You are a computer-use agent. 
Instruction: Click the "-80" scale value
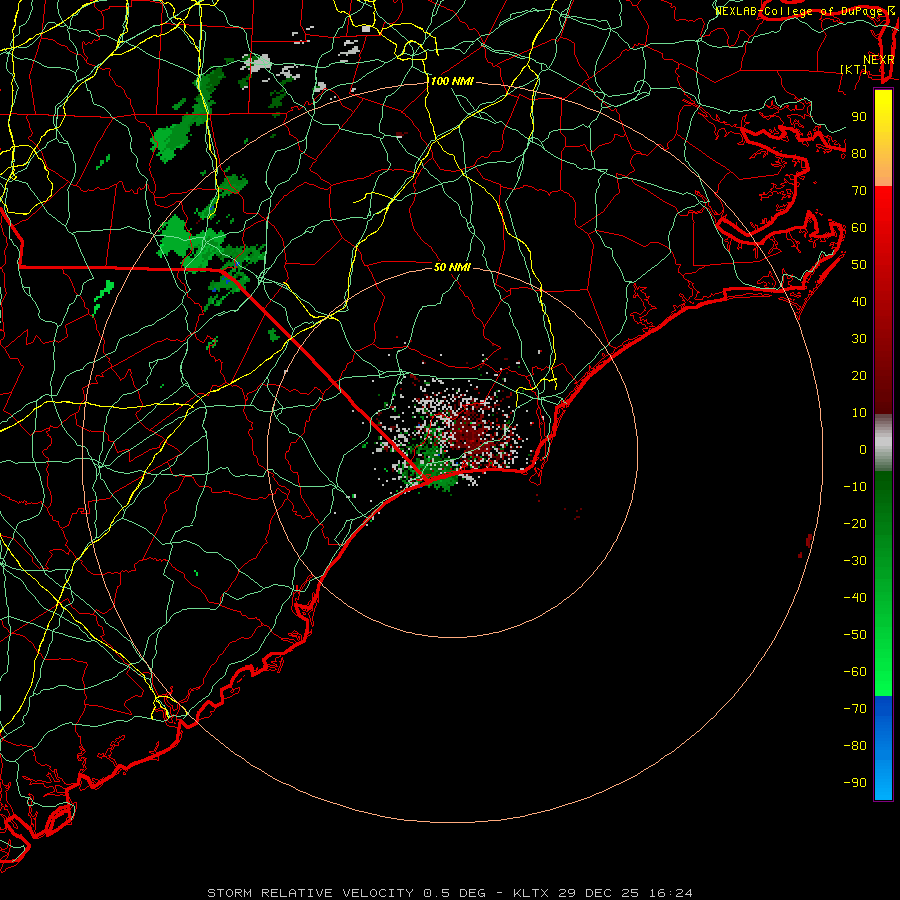[855, 746]
